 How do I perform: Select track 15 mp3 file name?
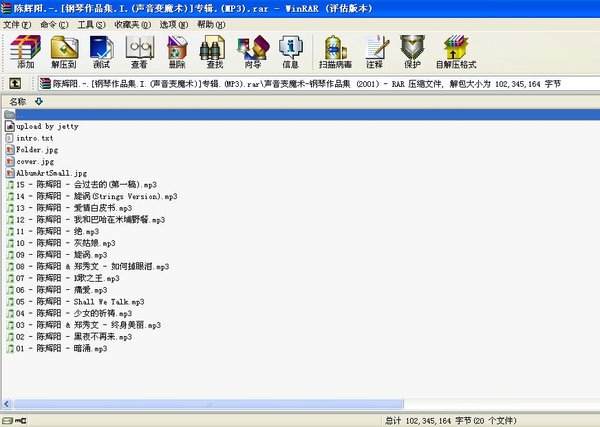pyautogui.click(x=86, y=185)
